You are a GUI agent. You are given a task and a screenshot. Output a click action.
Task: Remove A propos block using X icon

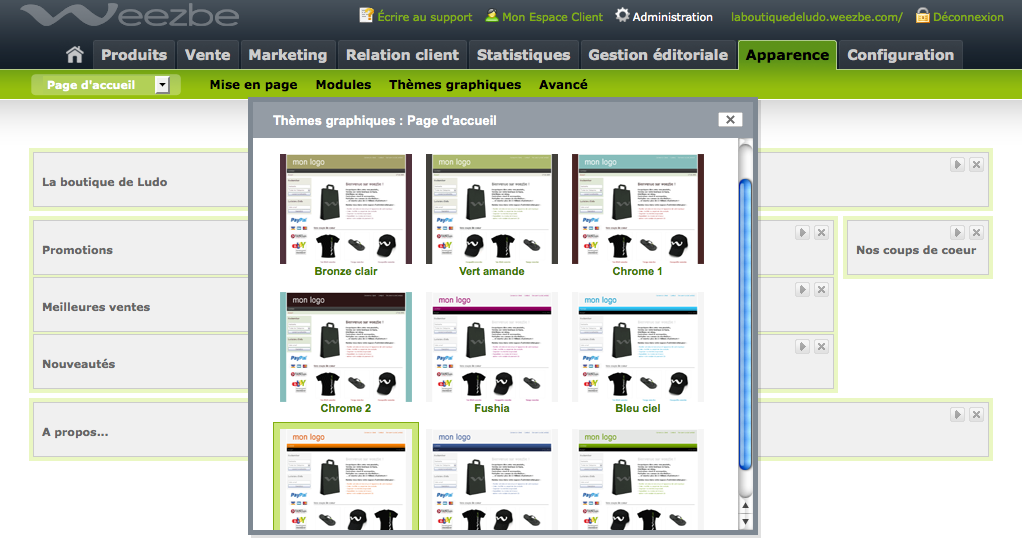coord(976,414)
